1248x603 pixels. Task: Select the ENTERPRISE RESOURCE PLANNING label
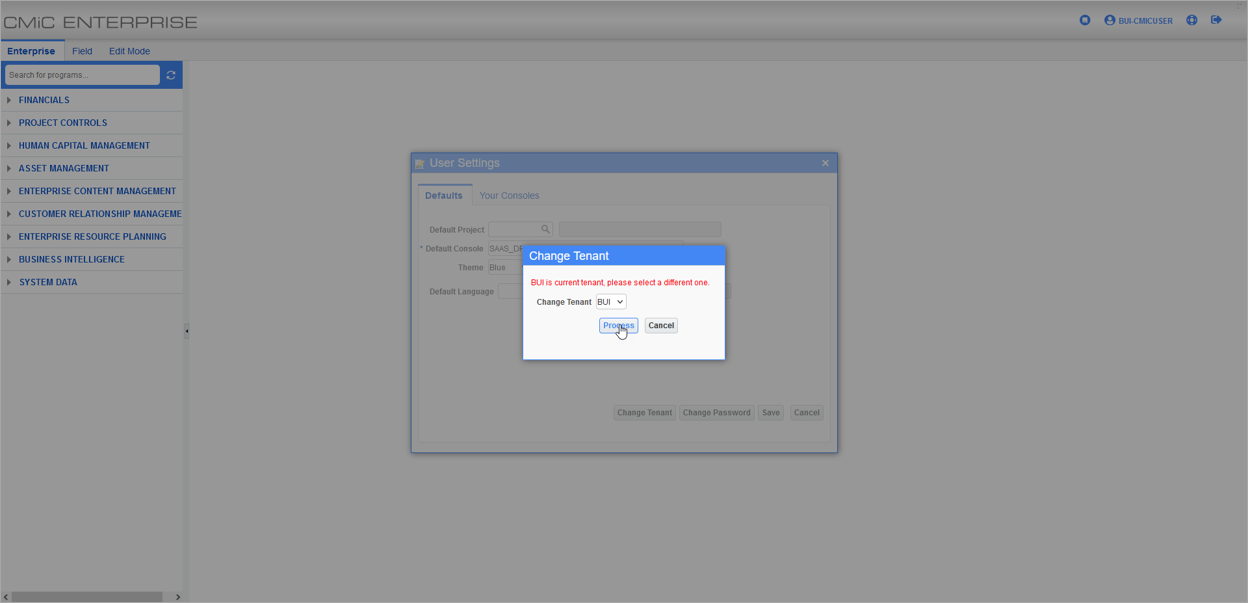pos(92,237)
